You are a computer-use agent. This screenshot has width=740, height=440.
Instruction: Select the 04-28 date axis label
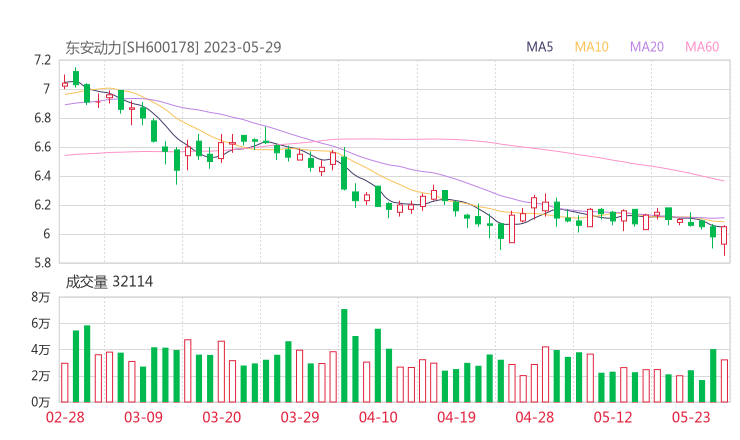(534, 418)
